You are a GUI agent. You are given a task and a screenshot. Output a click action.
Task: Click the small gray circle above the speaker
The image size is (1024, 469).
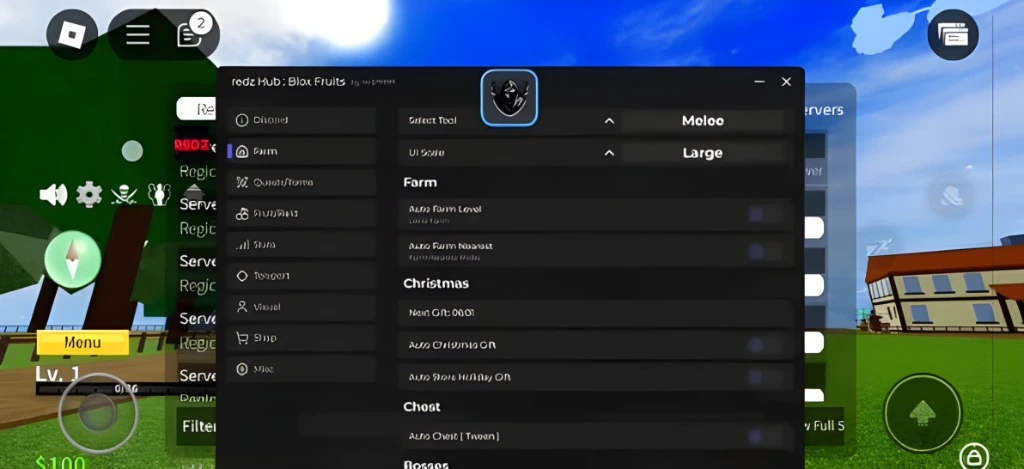(133, 151)
